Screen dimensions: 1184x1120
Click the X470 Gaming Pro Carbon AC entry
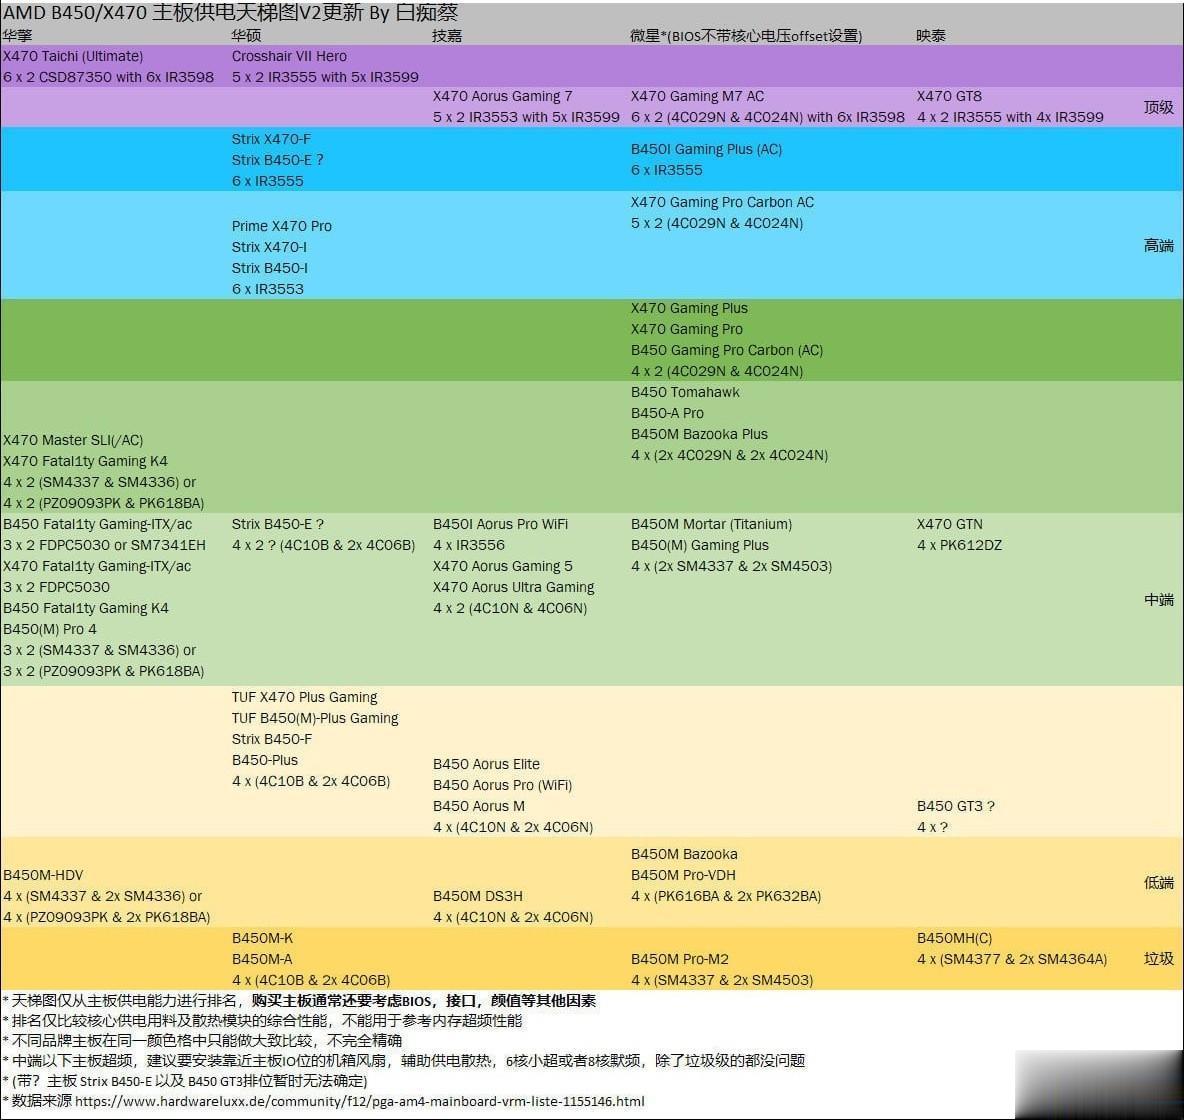(723, 202)
